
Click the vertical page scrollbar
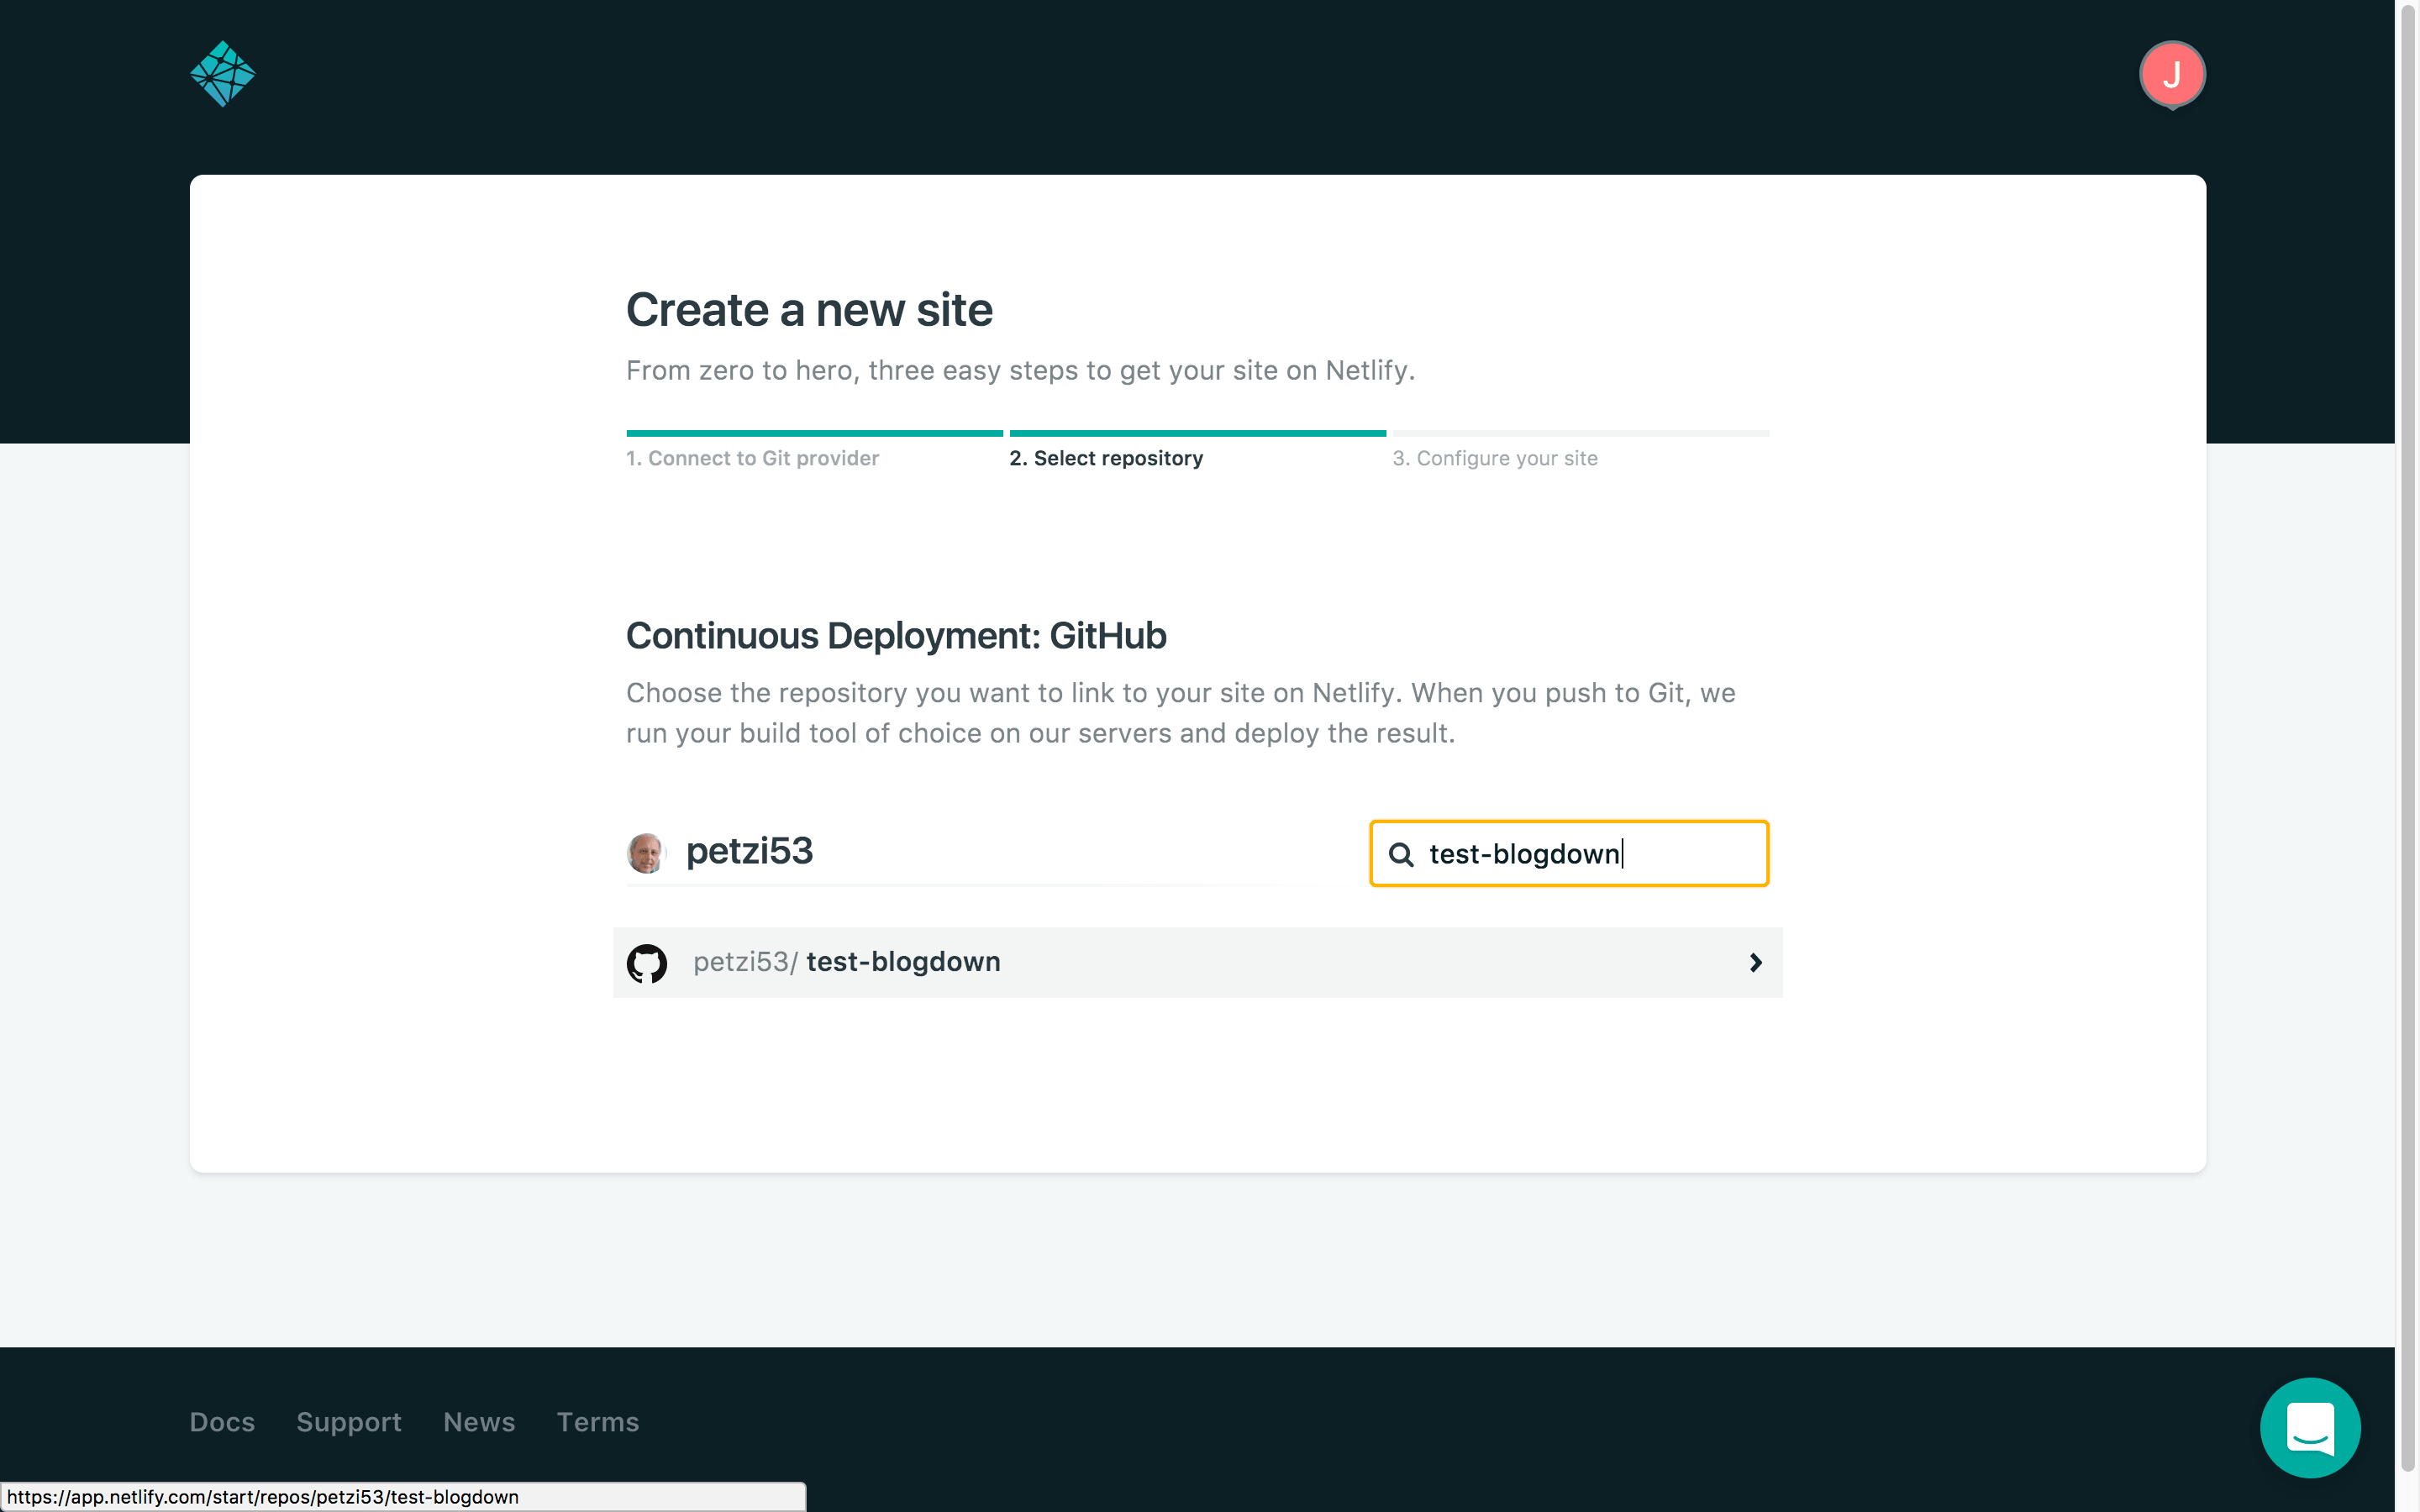coord(2407,700)
